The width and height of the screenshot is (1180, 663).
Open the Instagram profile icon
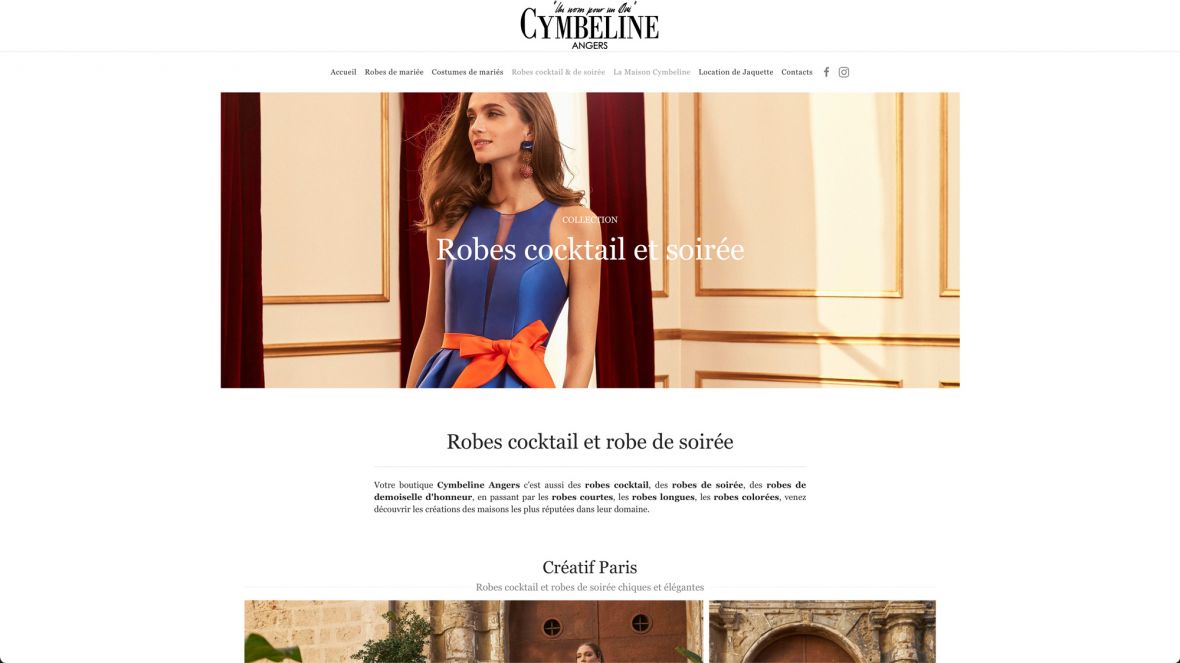pos(844,72)
